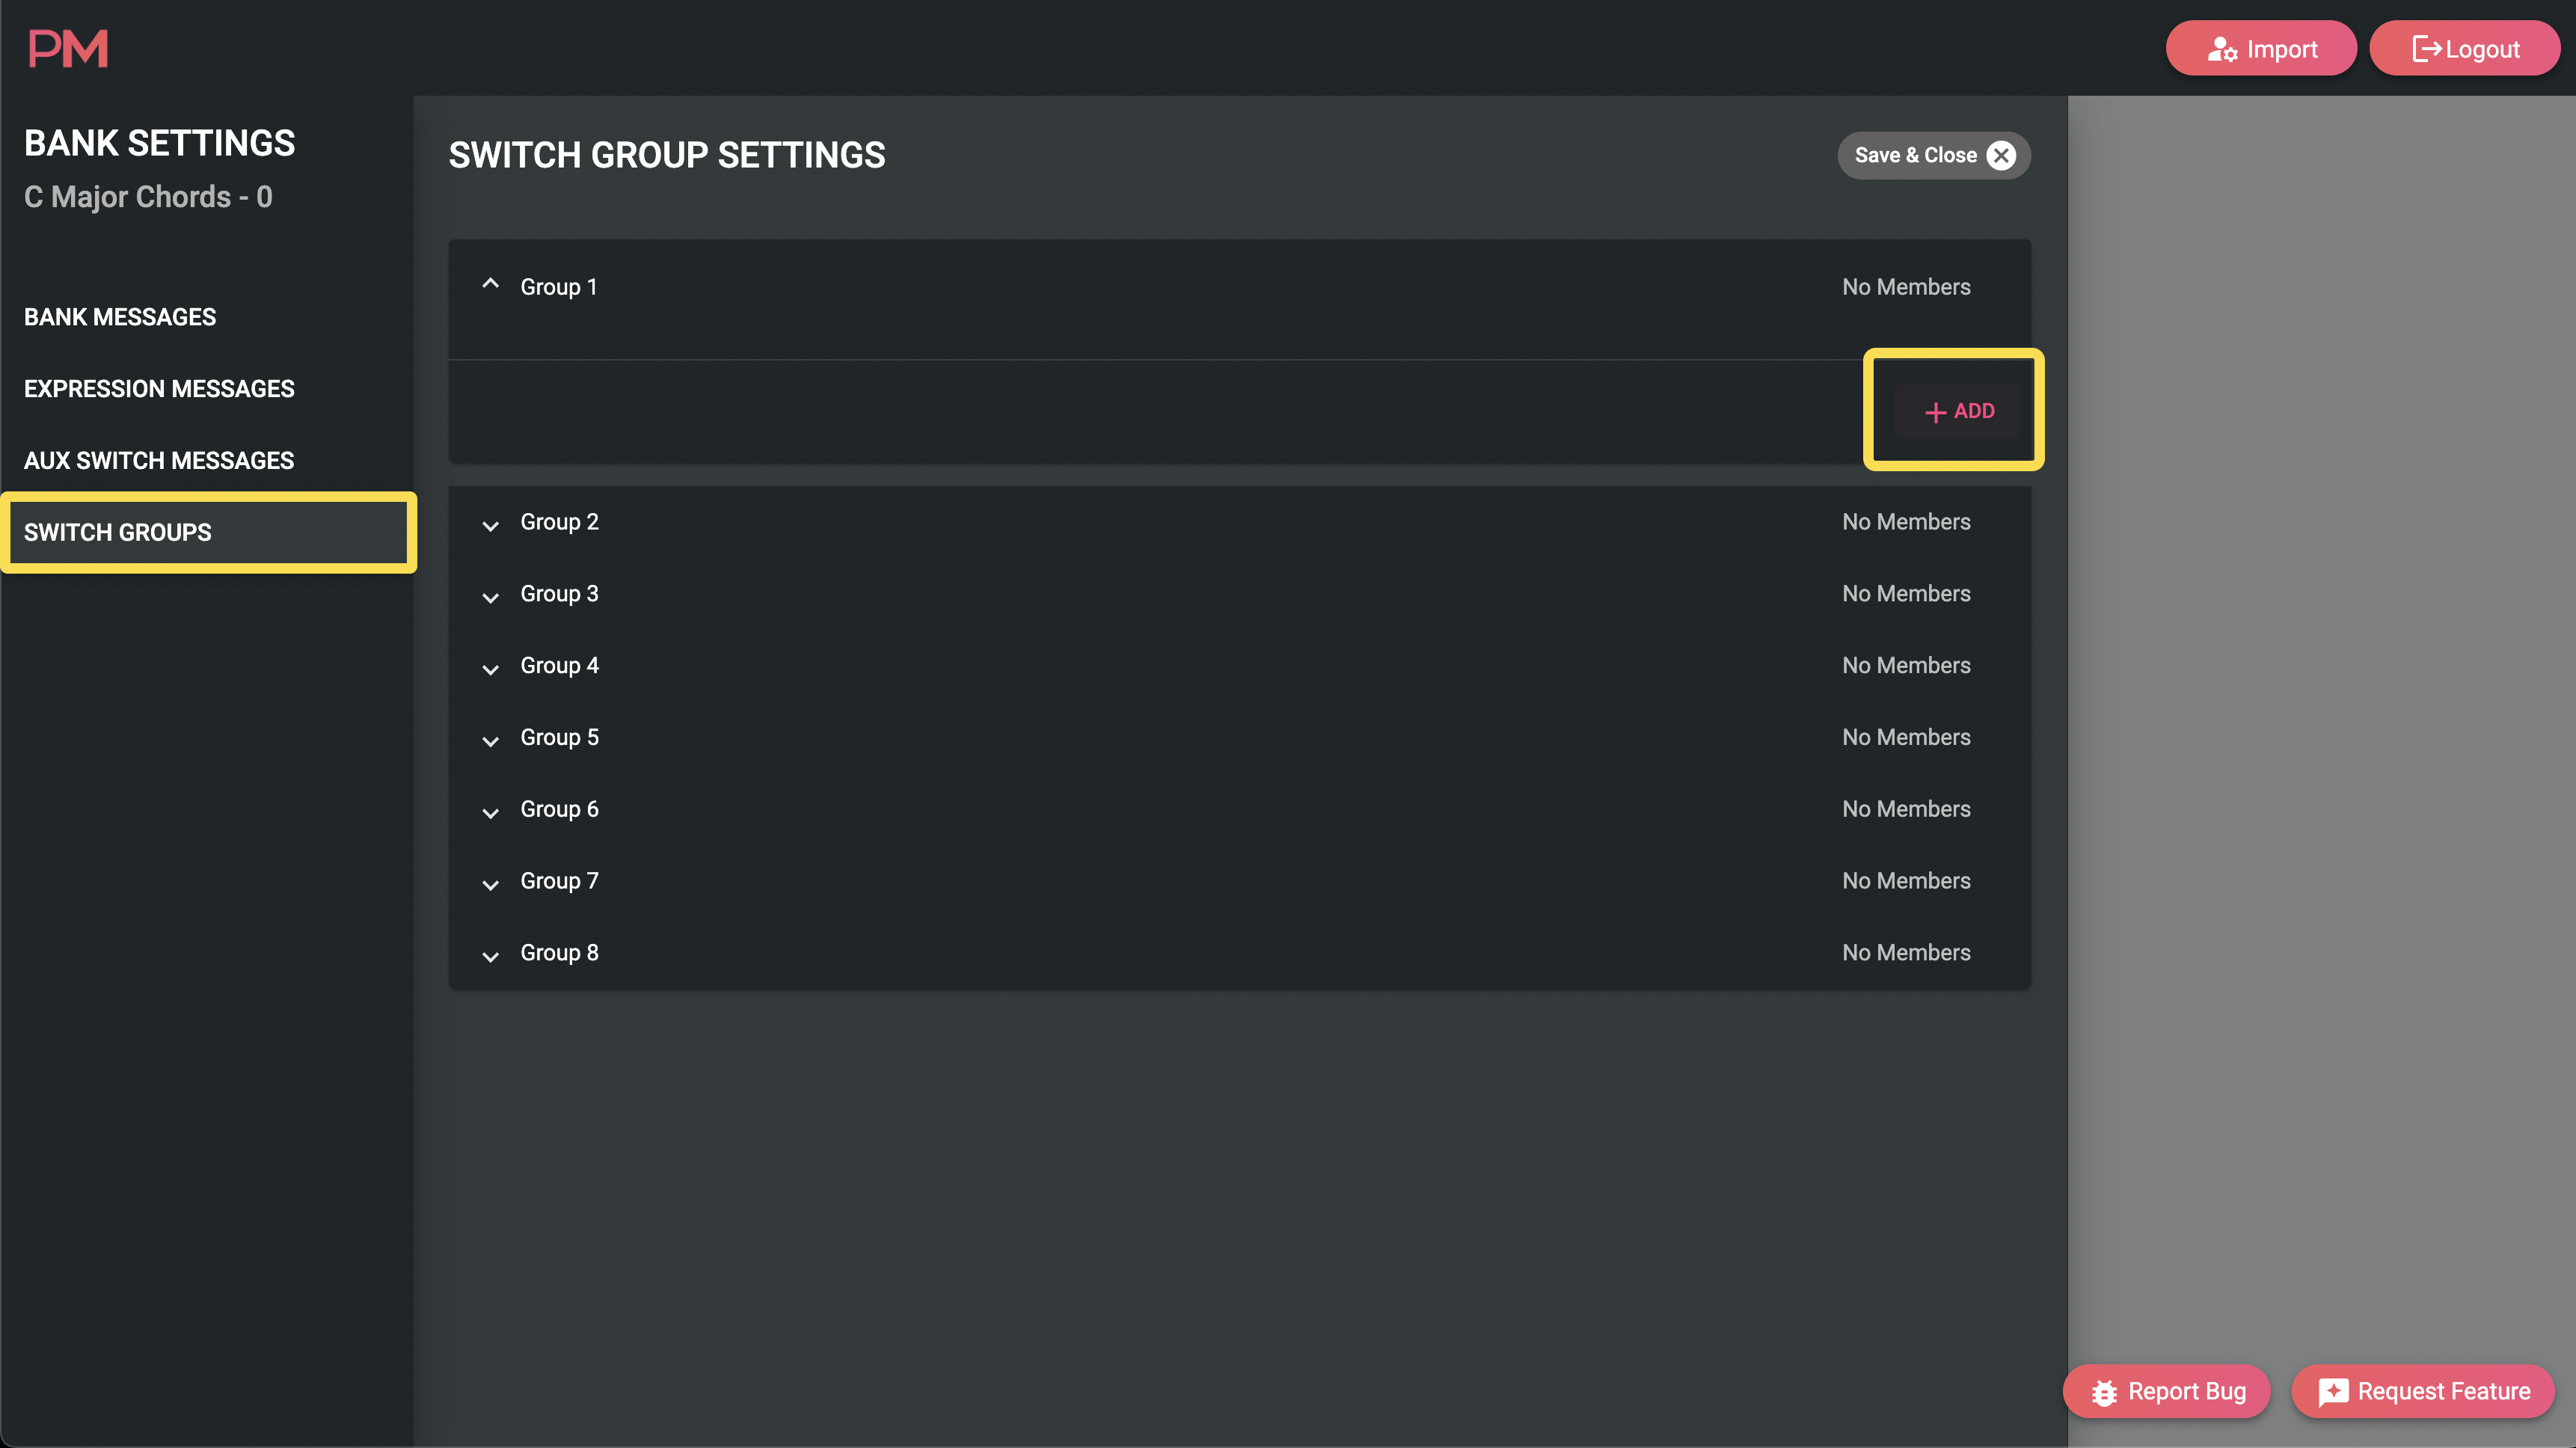Viewport: 2576px width, 1448px height.
Task: Click the Group 5 label
Action: [x=559, y=738]
